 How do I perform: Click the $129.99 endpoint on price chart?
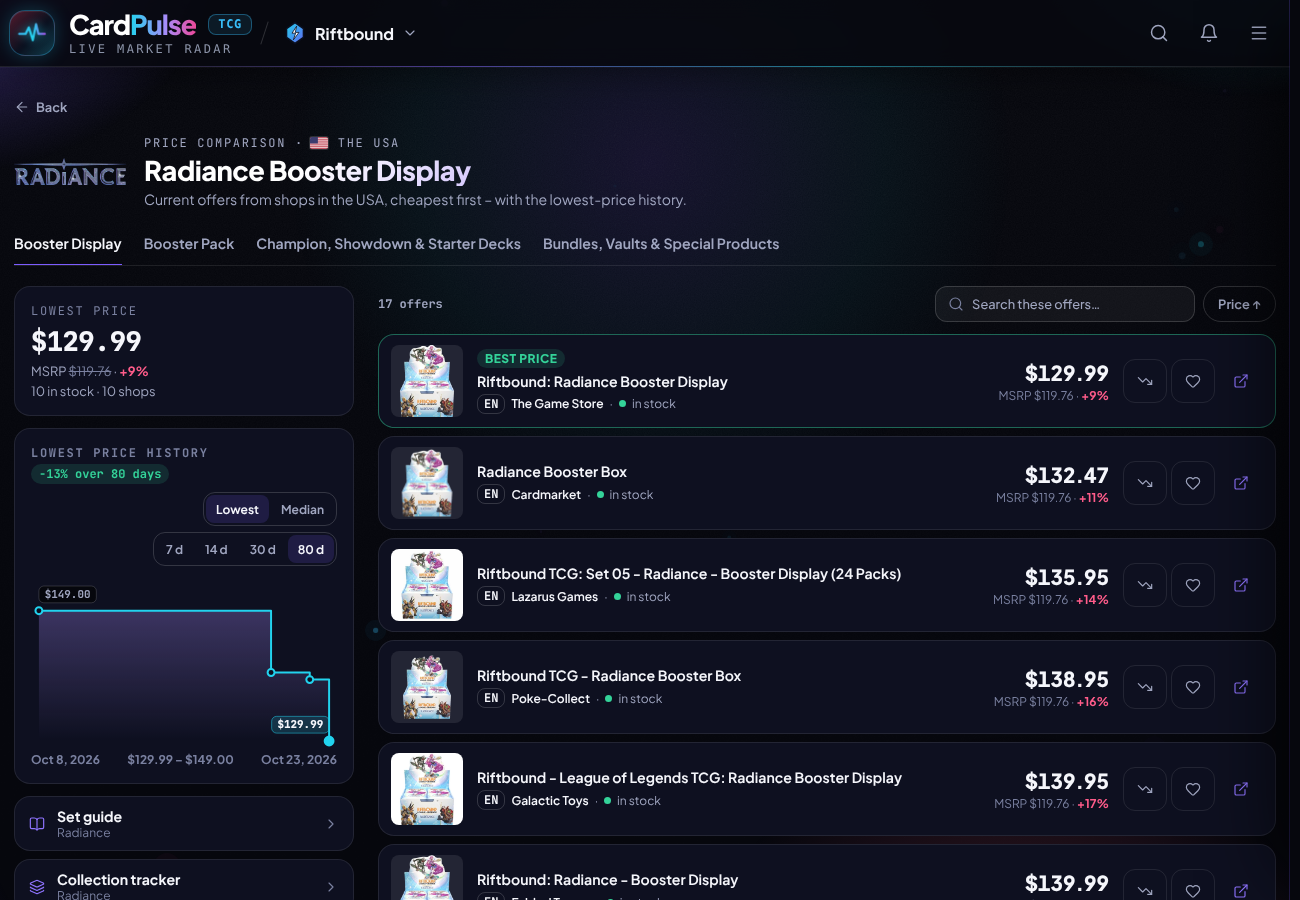click(329, 741)
